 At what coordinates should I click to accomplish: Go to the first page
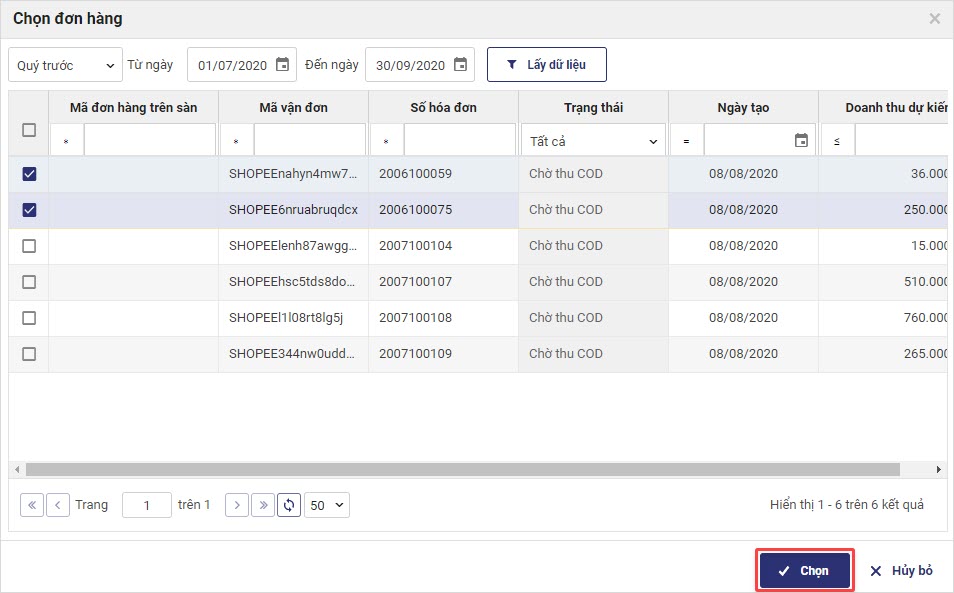point(32,505)
